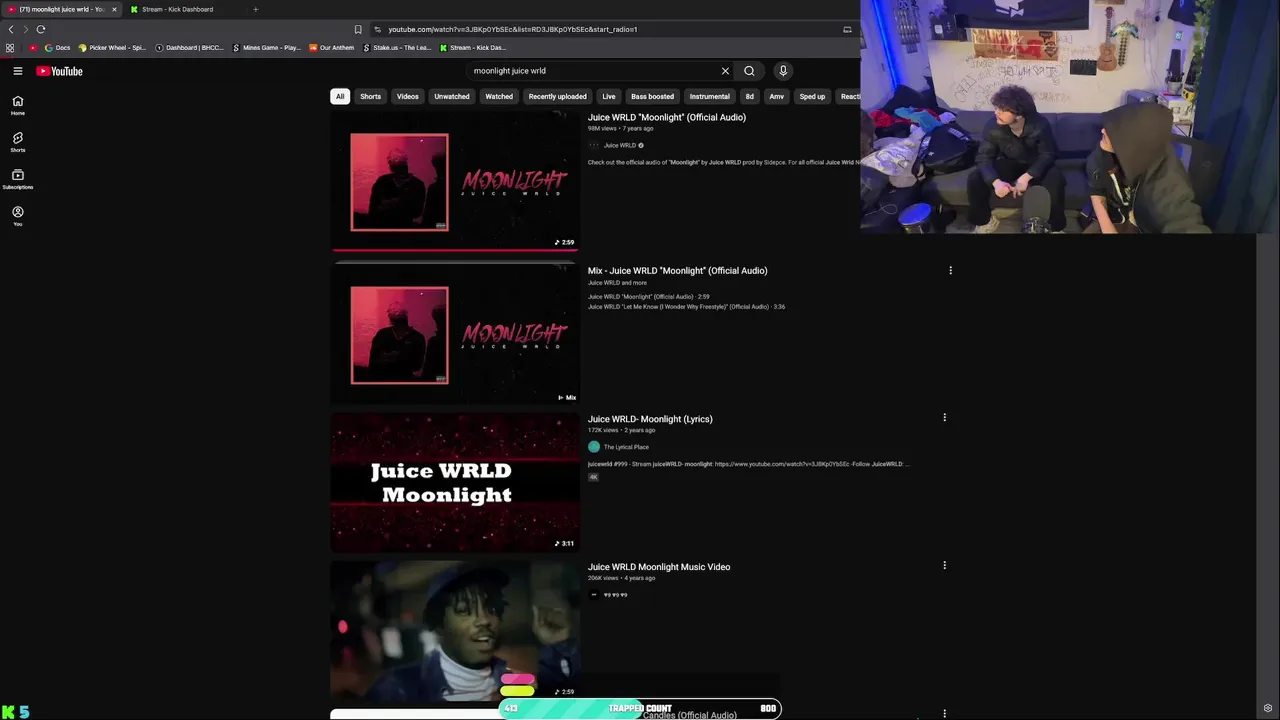Bookmark this page via bookmark icon
The image size is (1280, 720).
[x=358, y=29]
